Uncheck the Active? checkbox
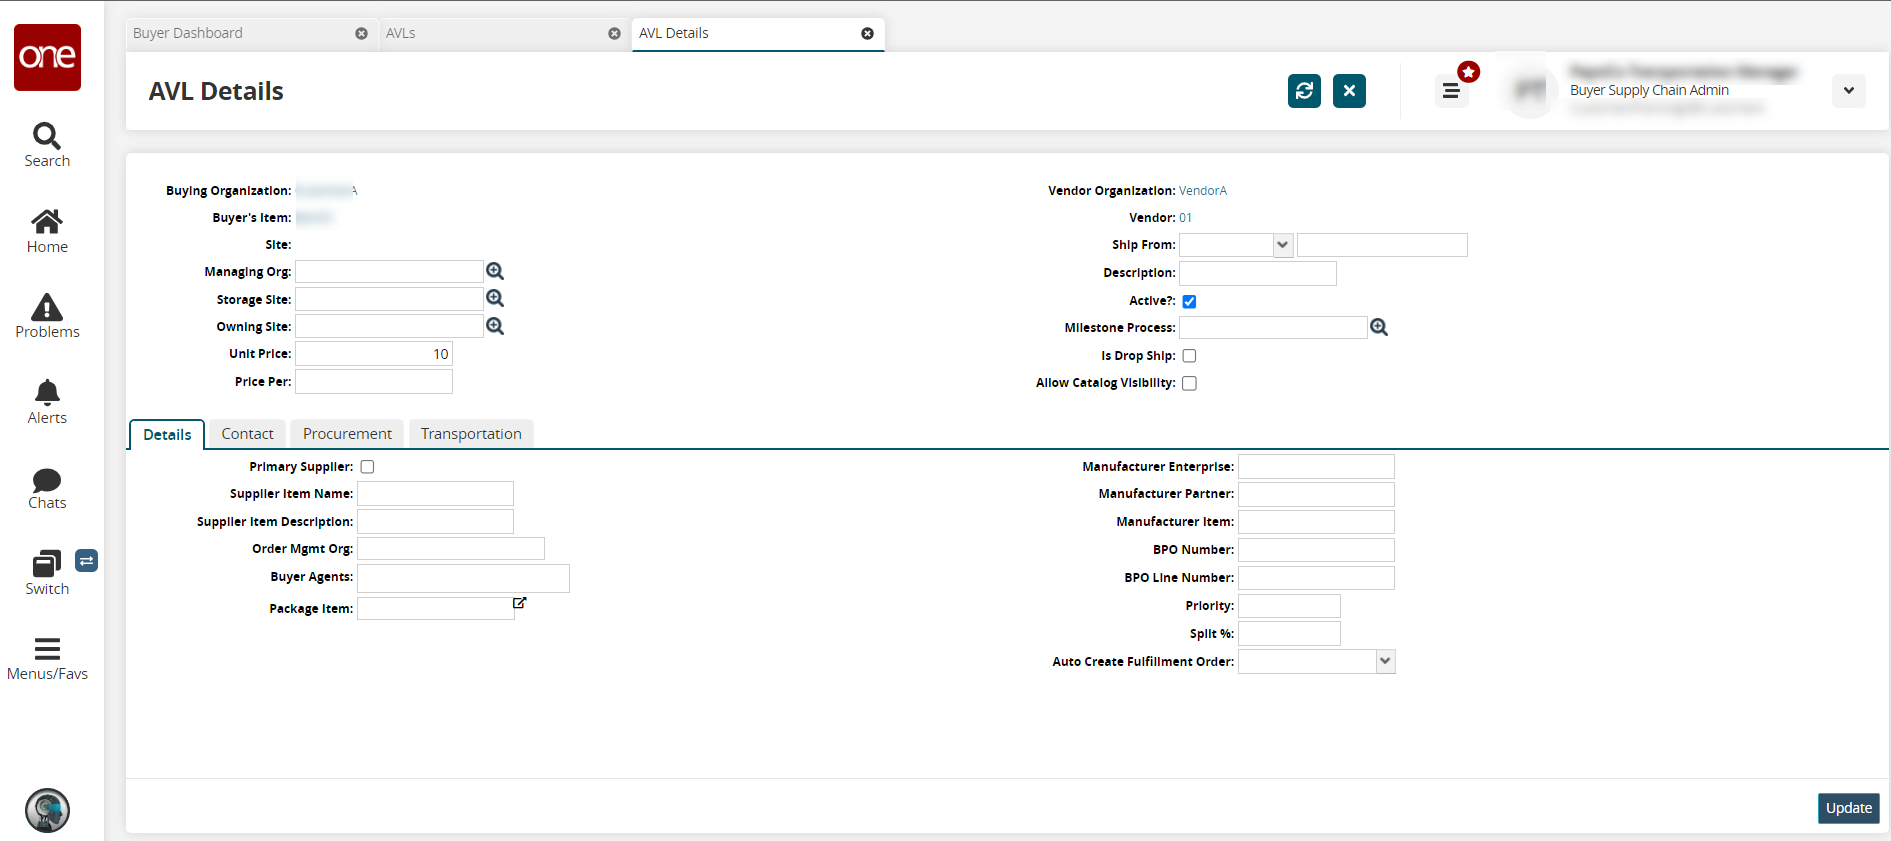The image size is (1891, 841). click(1189, 301)
